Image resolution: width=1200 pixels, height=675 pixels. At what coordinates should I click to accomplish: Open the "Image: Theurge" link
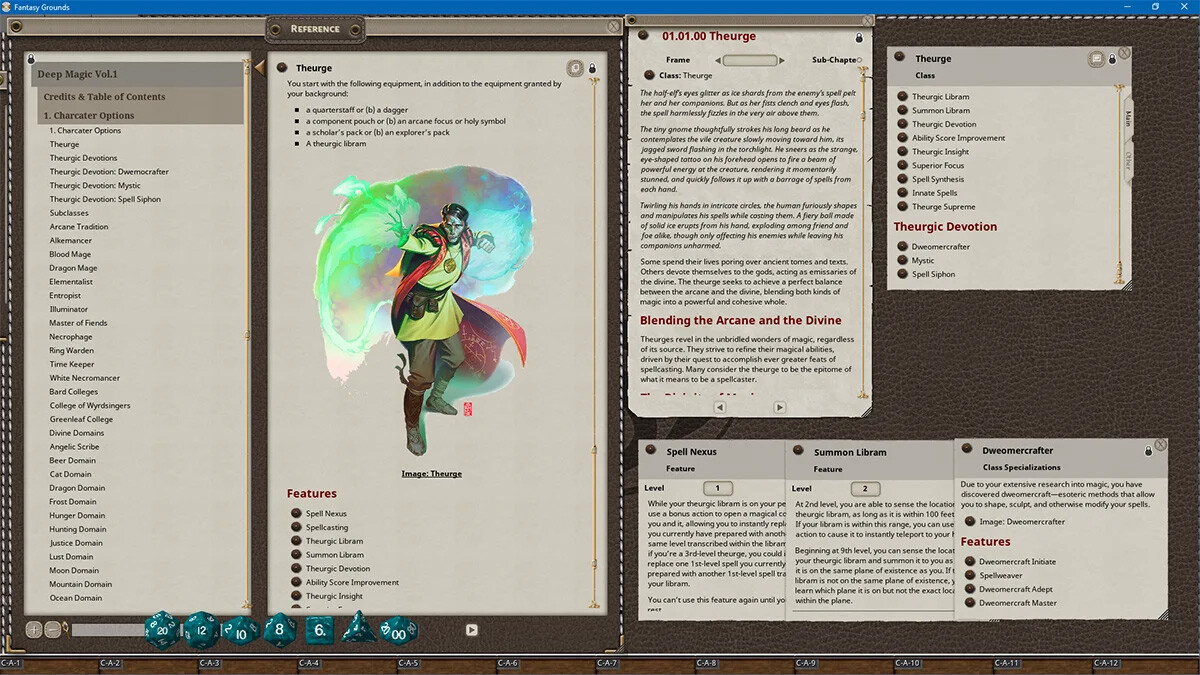[x=432, y=473]
